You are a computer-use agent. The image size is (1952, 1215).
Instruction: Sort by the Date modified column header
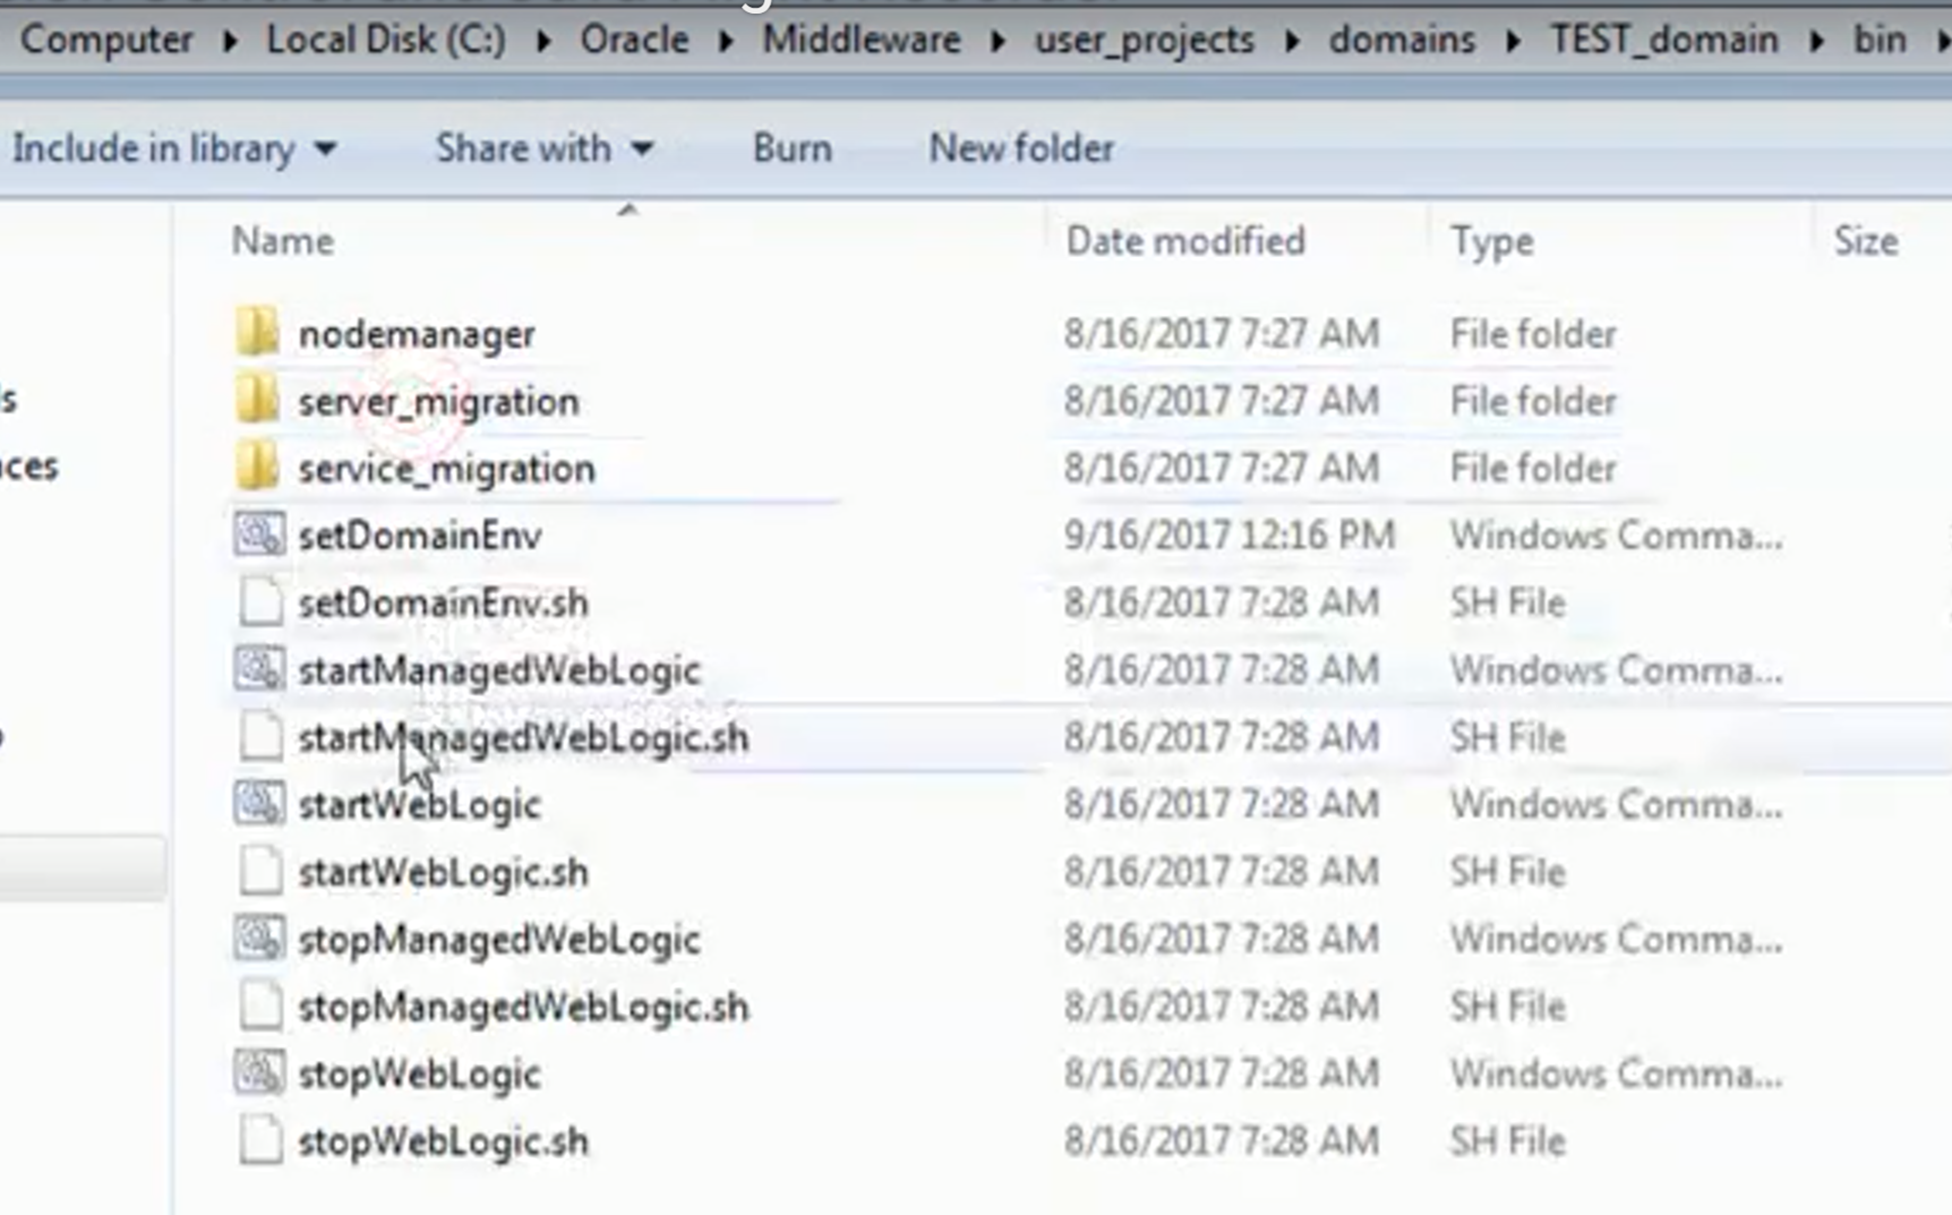pyautogui.click(x=1185, y=242)
